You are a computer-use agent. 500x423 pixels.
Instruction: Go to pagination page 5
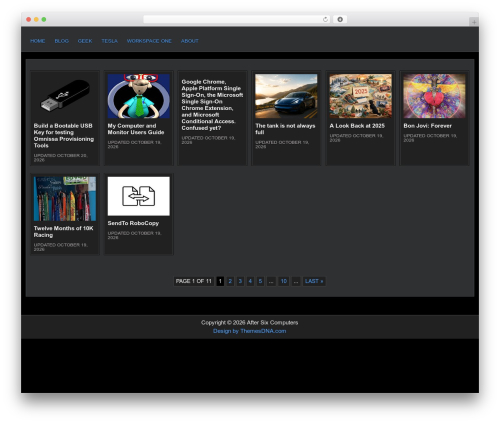260,281
